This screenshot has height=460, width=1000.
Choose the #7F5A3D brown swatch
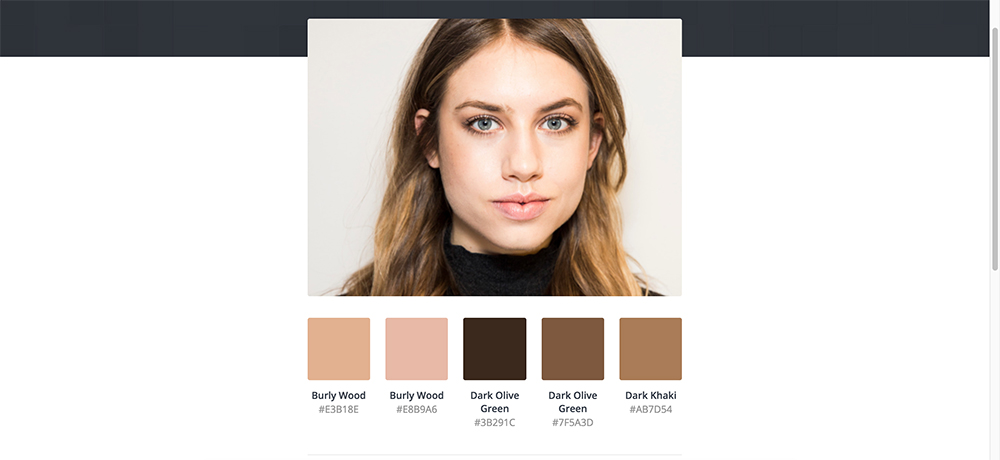coord(573,349)
